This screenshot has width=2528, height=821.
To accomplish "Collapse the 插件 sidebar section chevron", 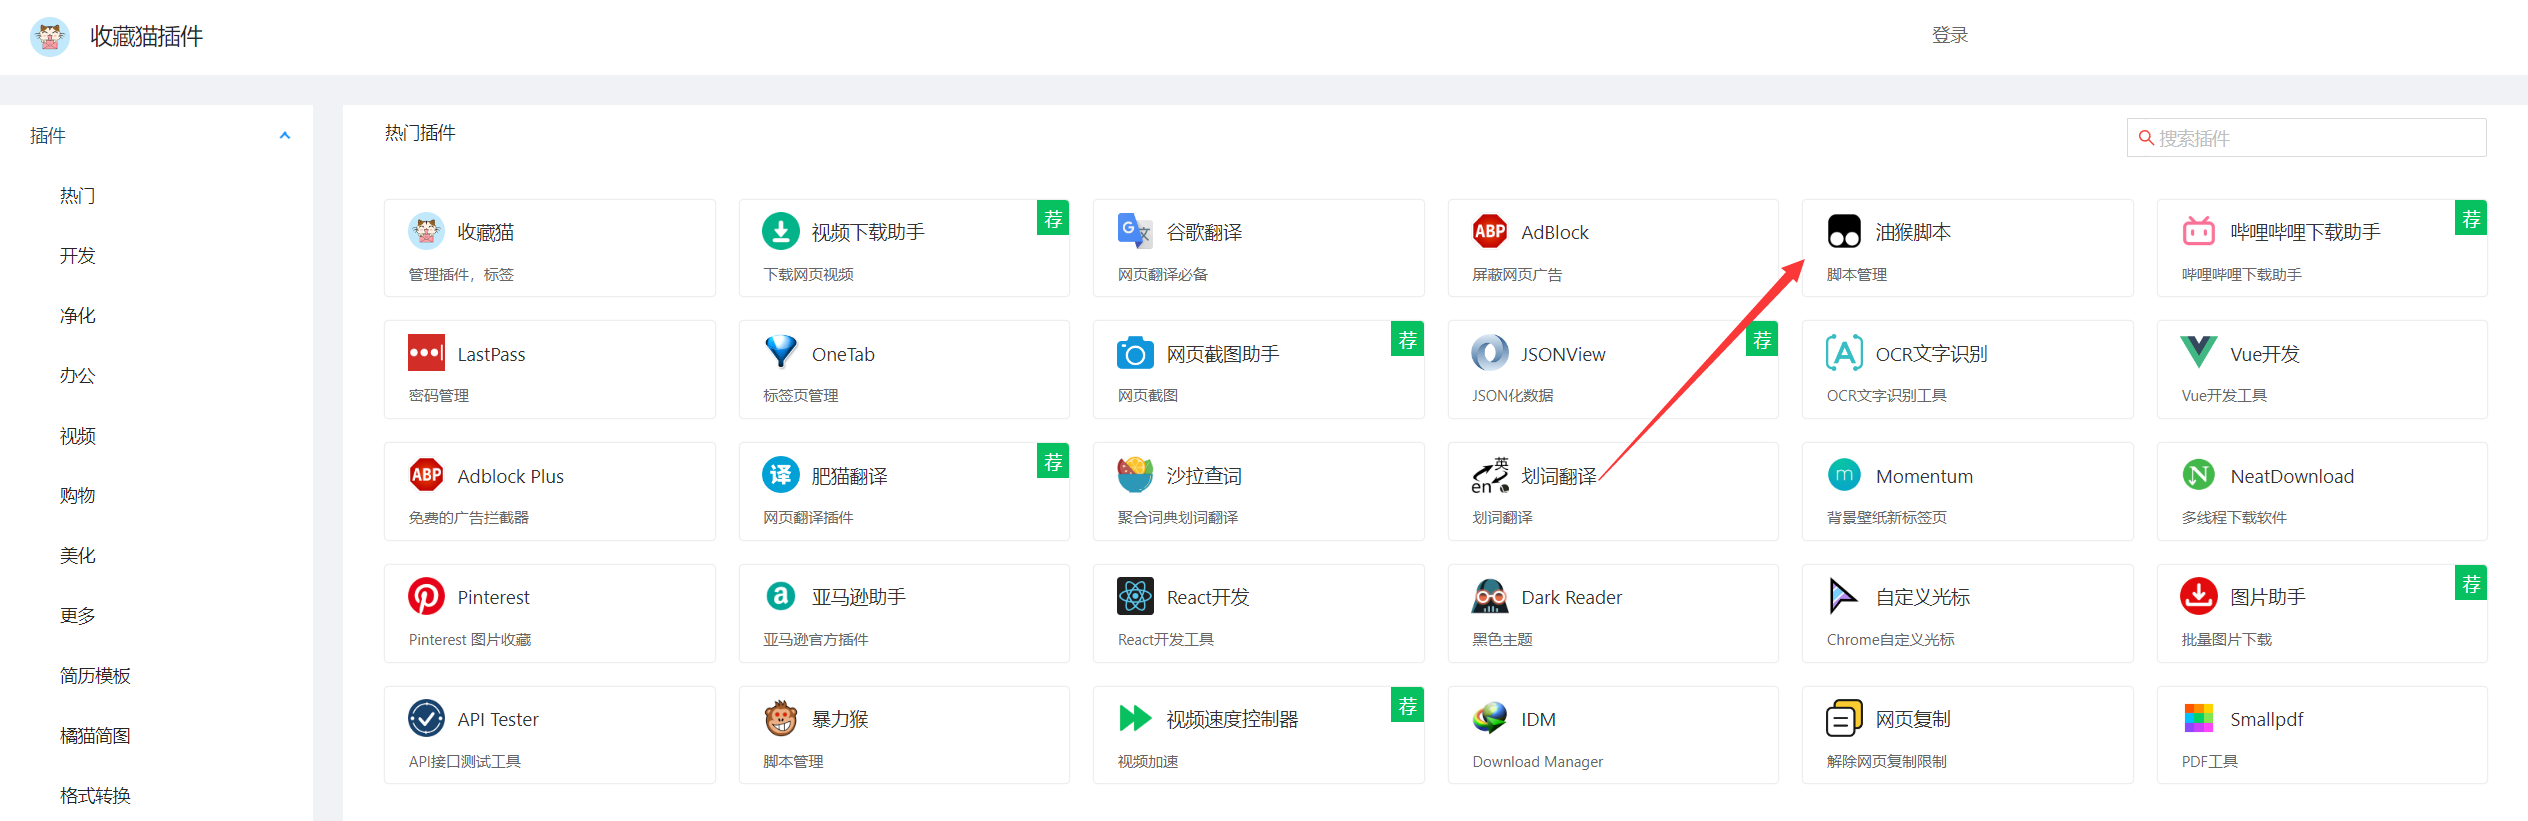I will coord(285,135).
